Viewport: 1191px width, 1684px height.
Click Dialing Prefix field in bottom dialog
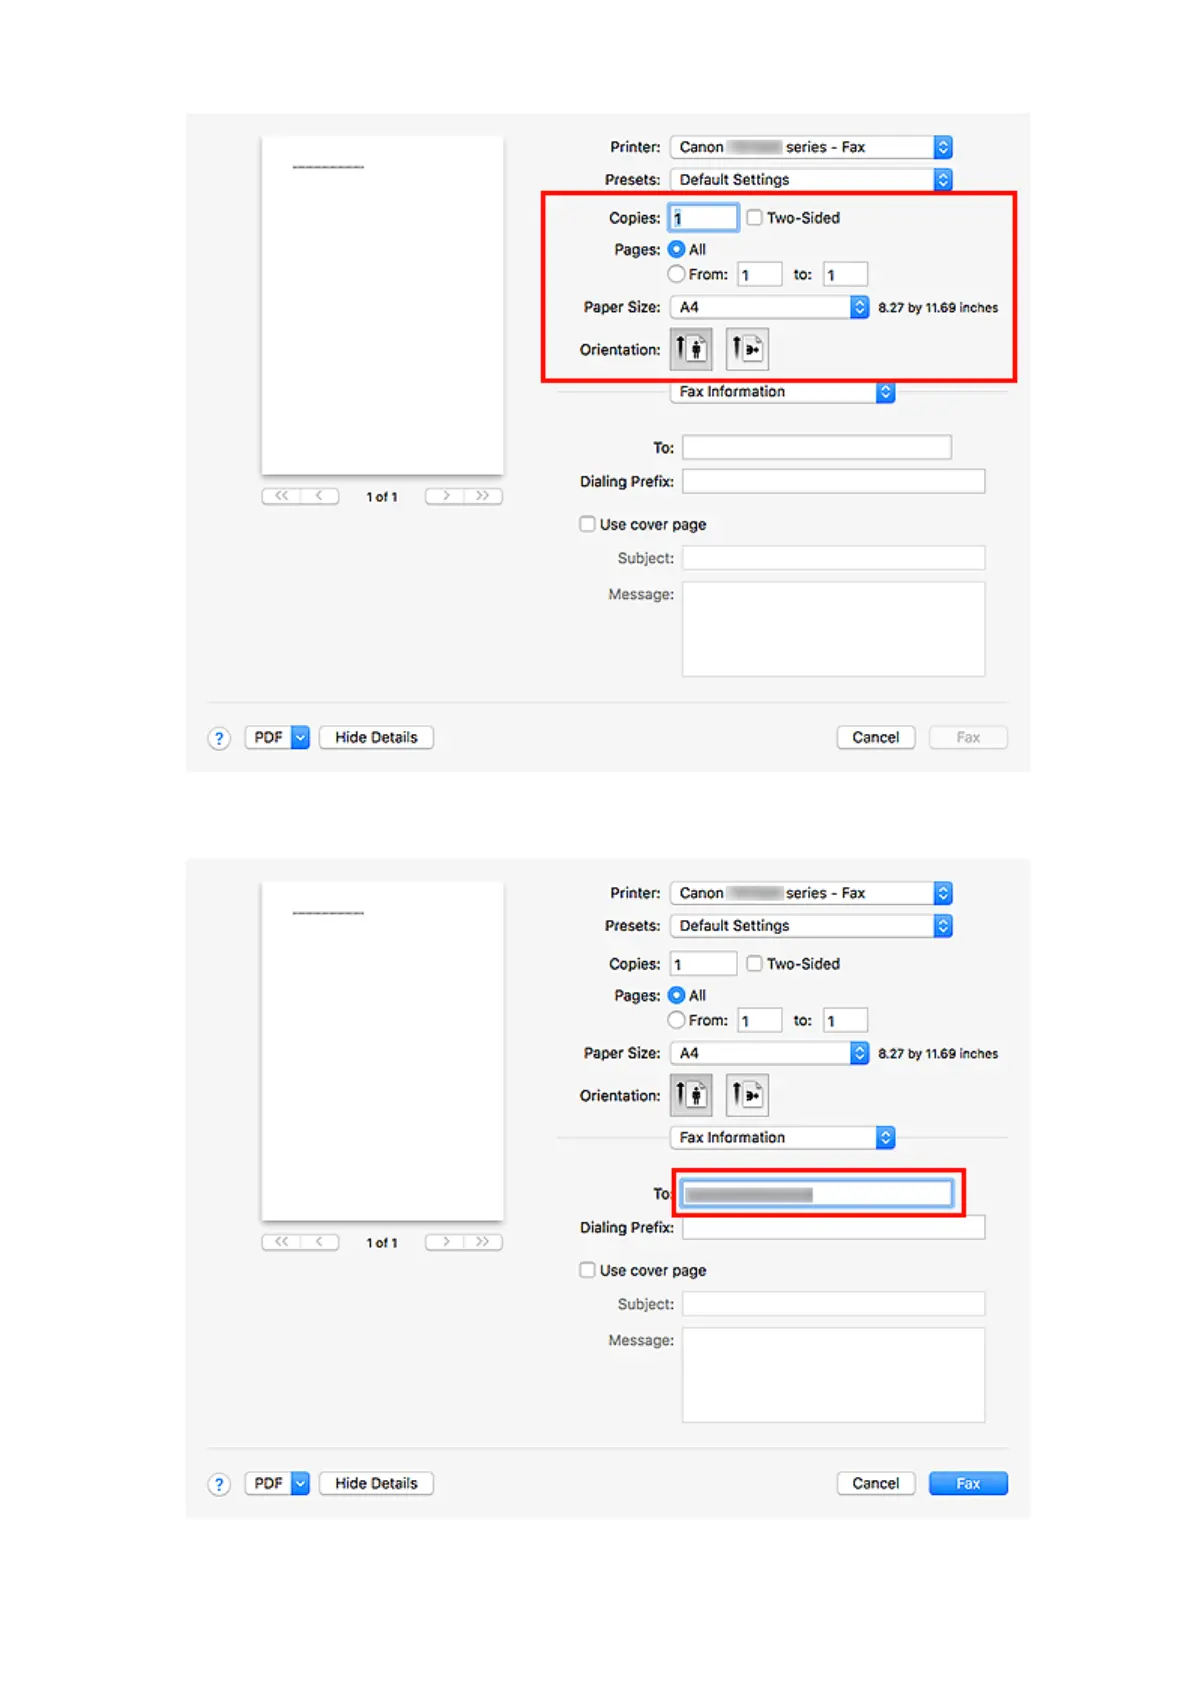coord(834,1227)
